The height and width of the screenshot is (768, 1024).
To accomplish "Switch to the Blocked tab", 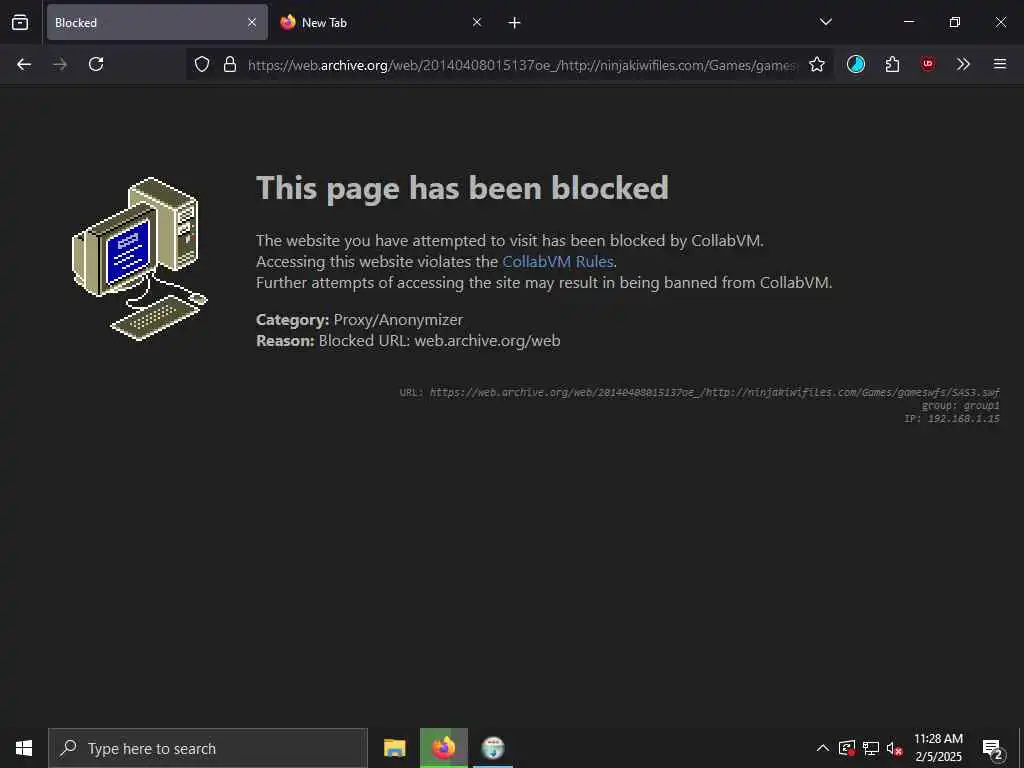I will 157,22.
